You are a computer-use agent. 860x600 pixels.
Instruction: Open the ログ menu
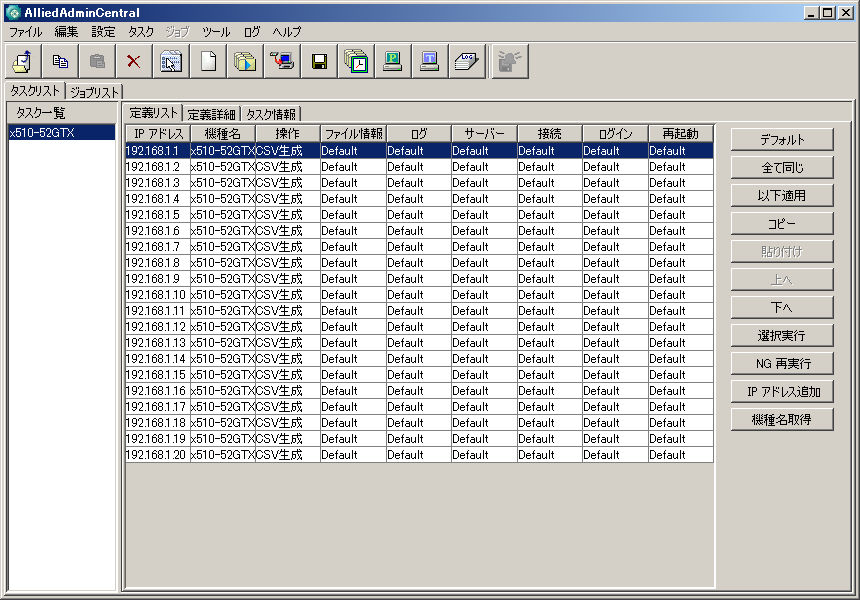pos(252,32)
